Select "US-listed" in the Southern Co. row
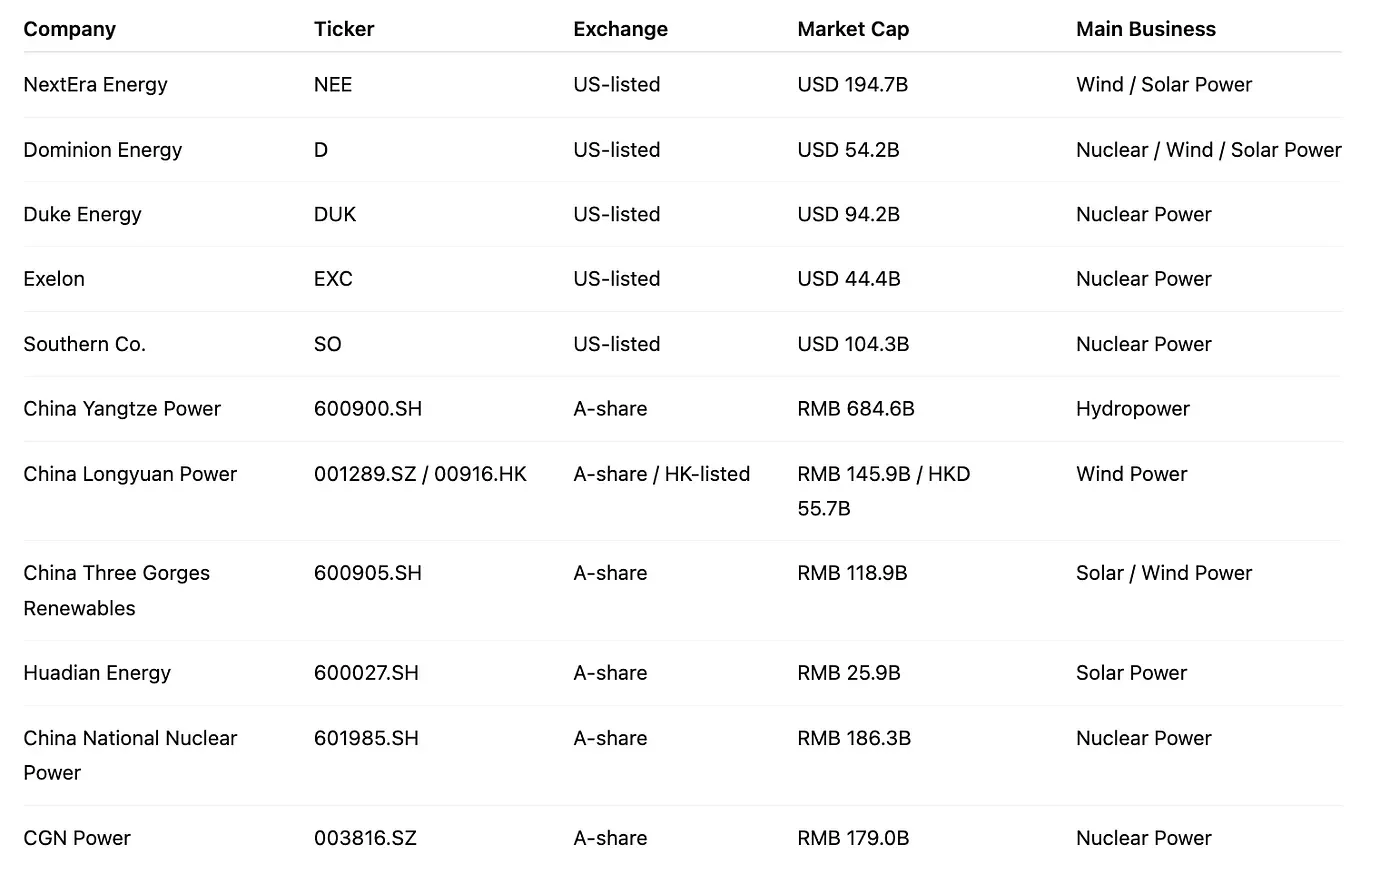 coord(617,344)
